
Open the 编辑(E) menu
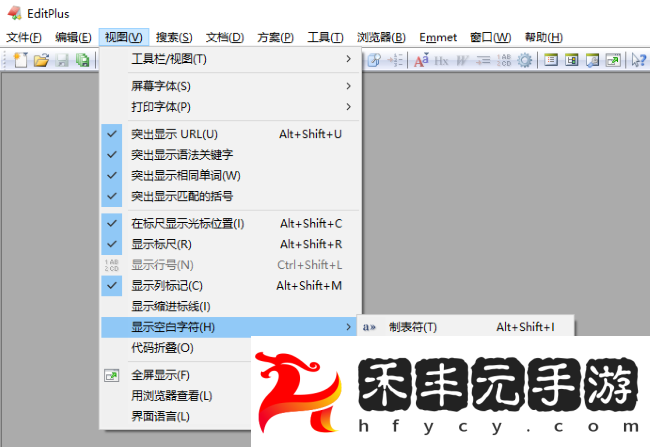click(73, 37)
